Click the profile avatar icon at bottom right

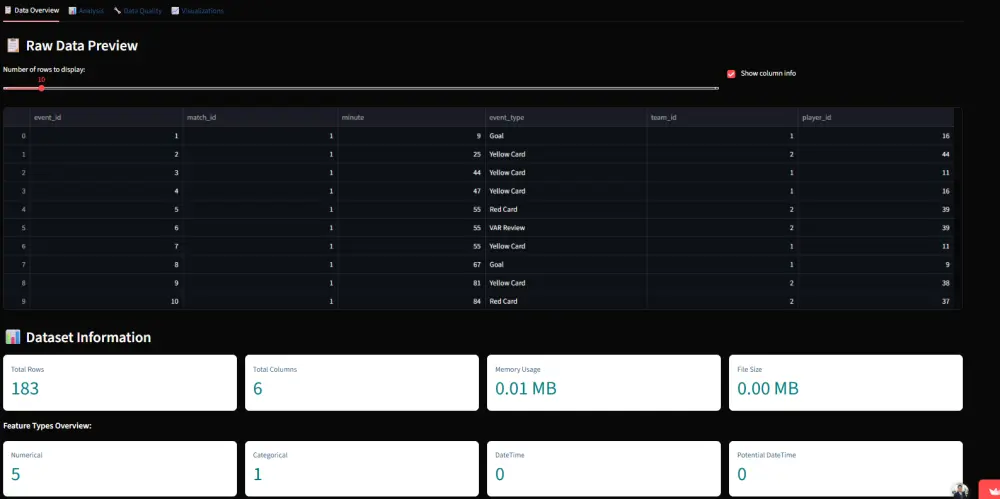tap(960, 490)
